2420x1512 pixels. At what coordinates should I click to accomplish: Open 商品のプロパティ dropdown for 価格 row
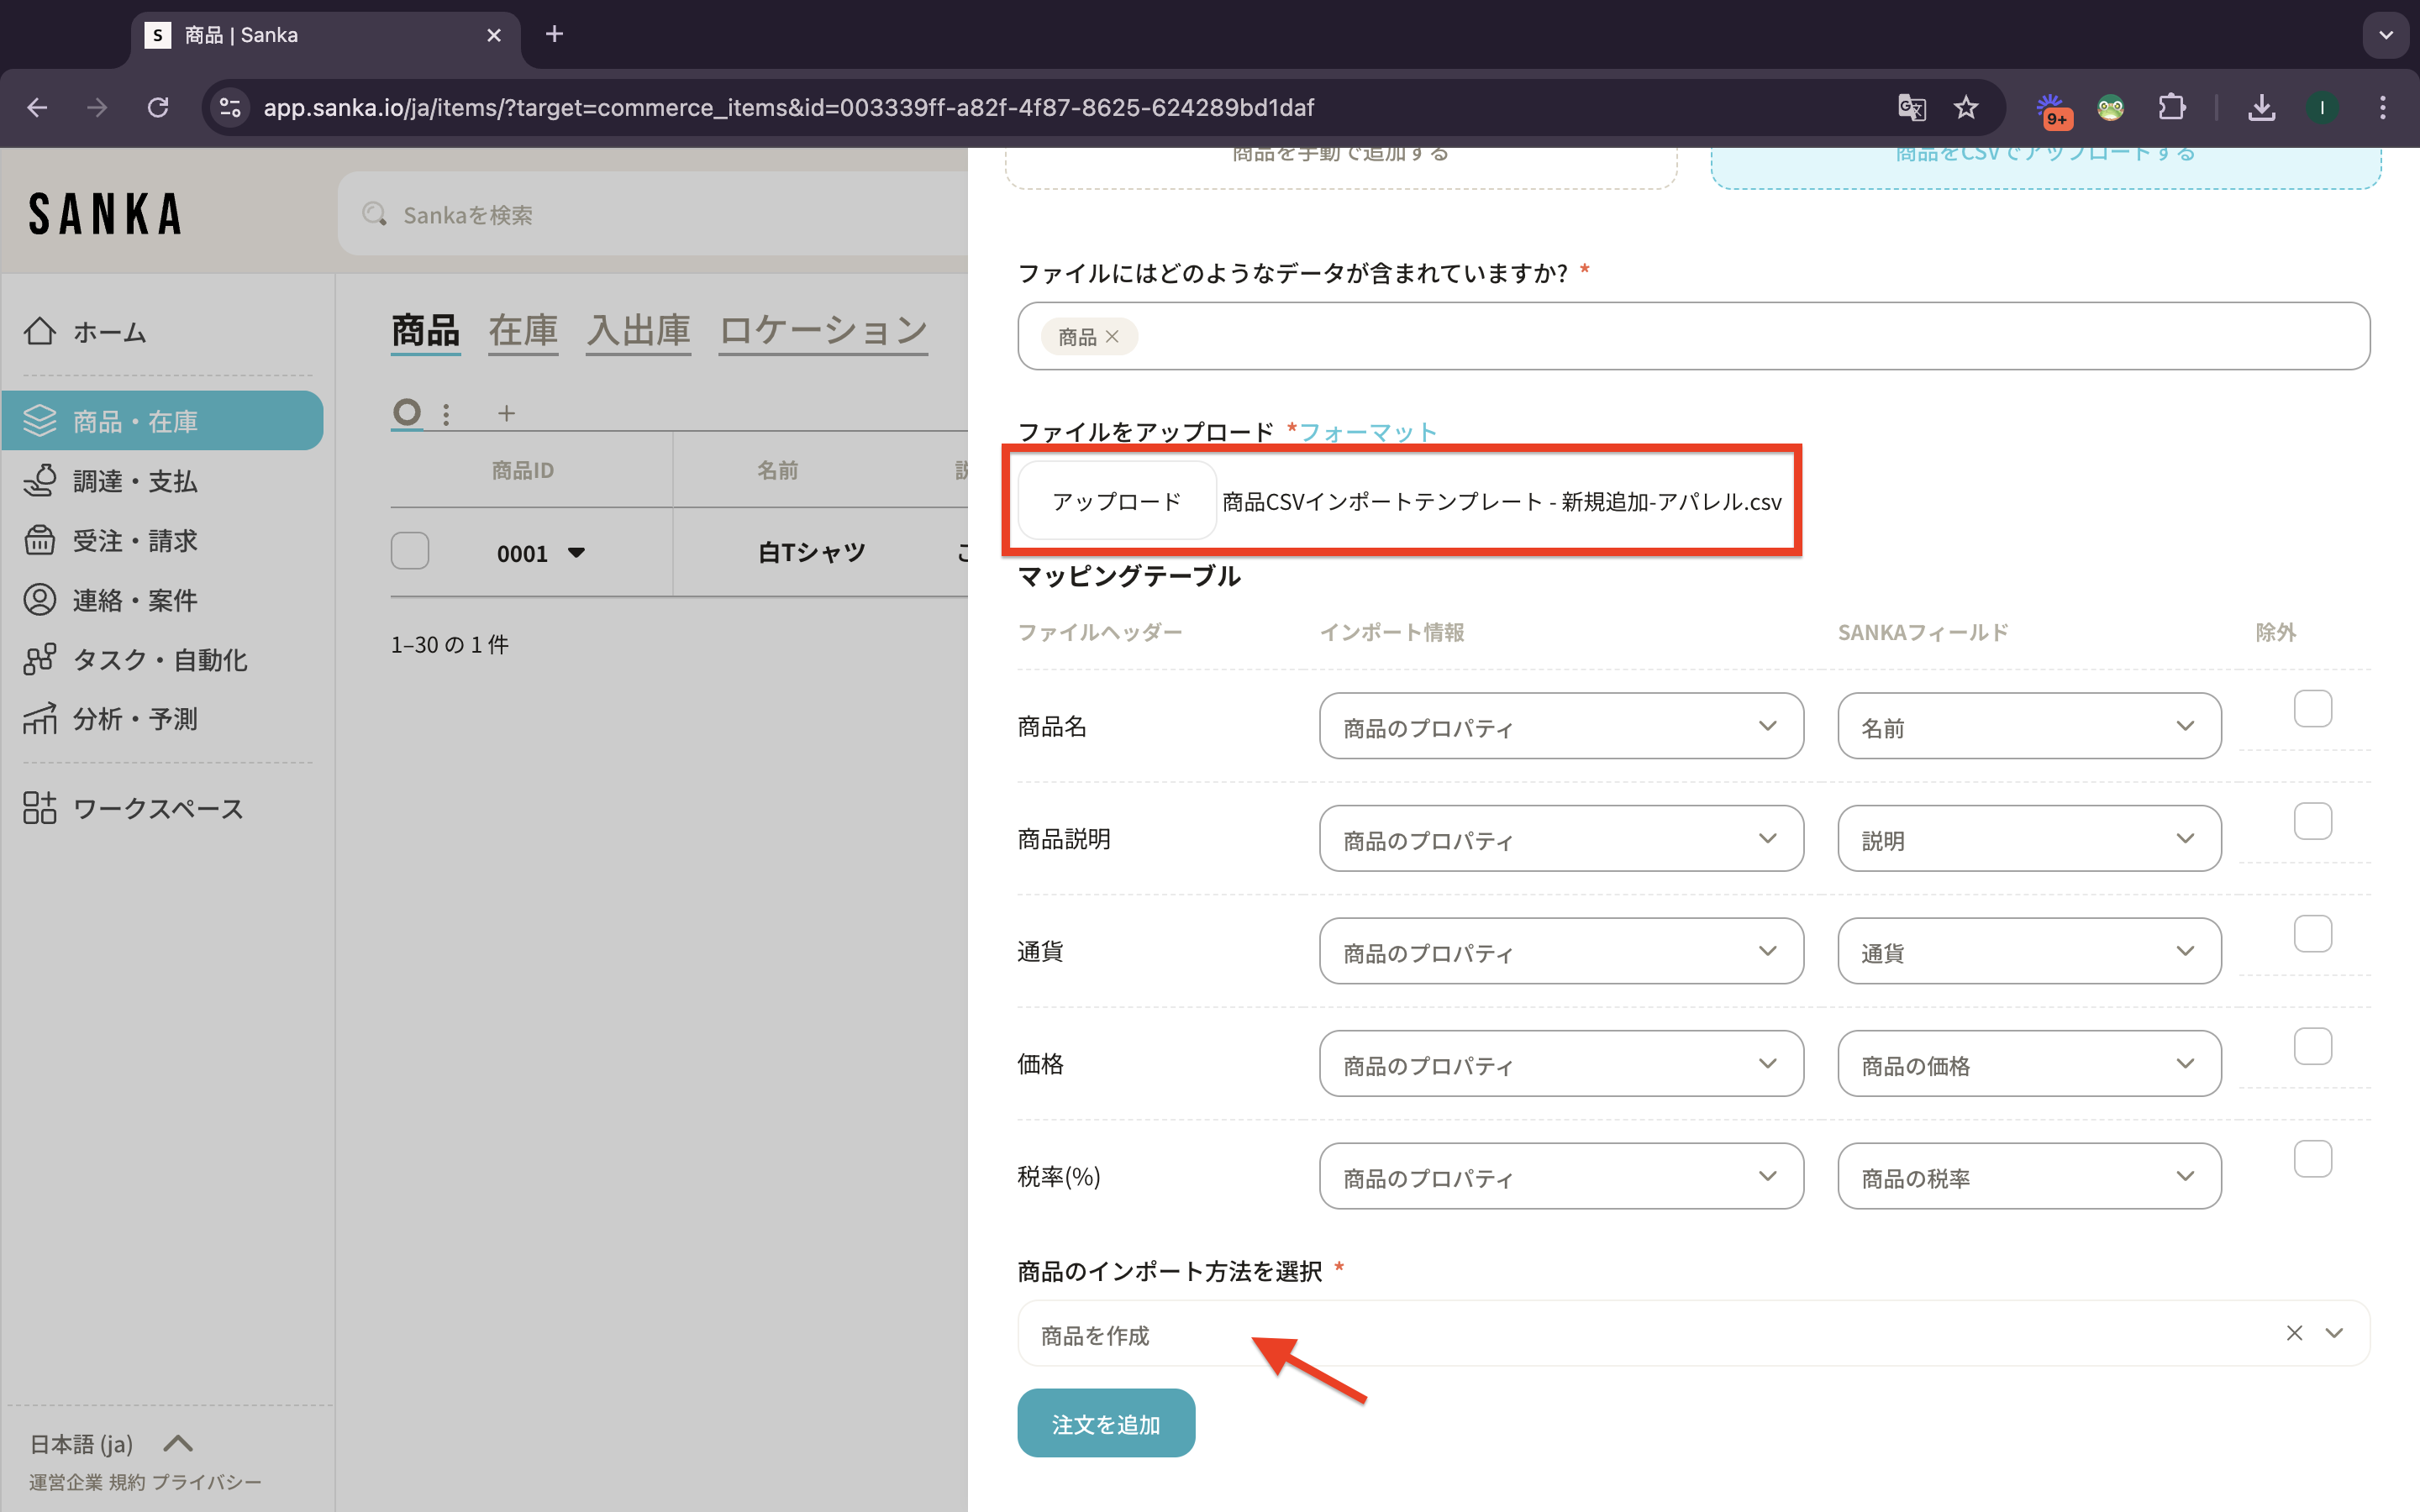[1560, 1064]
